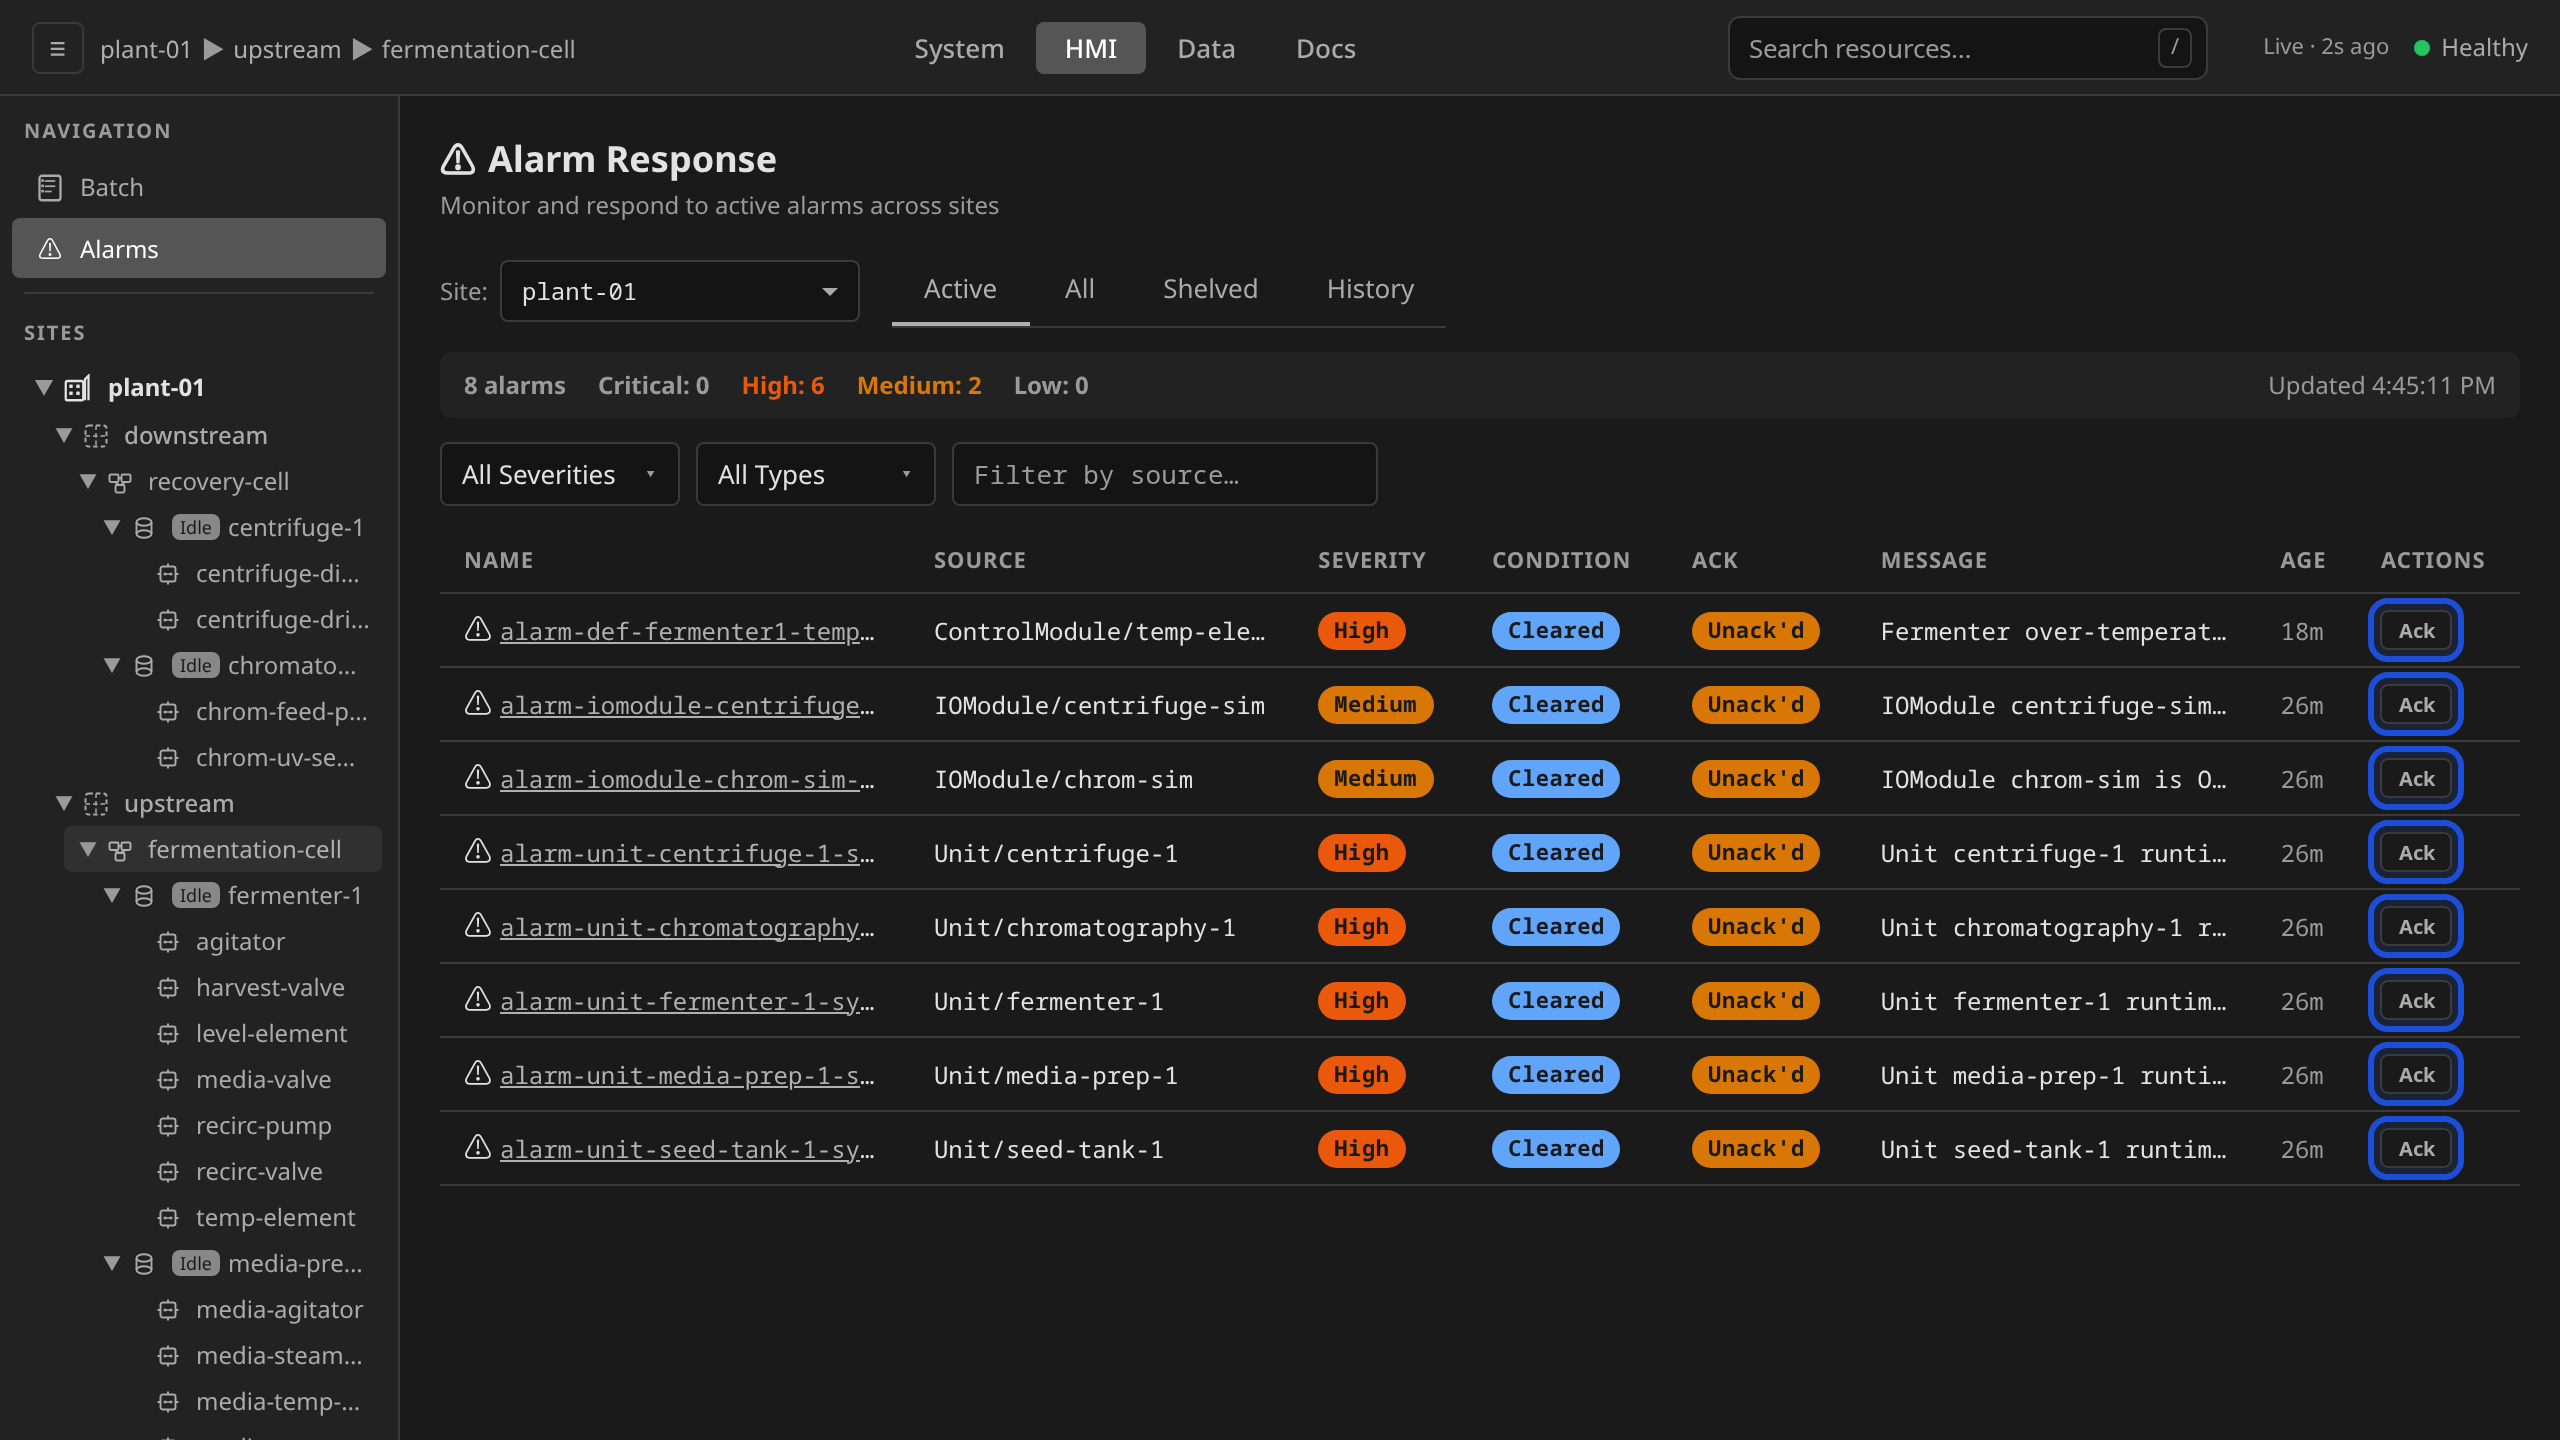Click alarm icon for alarm-def-fermenter1-temp row
The height and width of the screenshot is (1440, 2560).
[x=478, y=629]
